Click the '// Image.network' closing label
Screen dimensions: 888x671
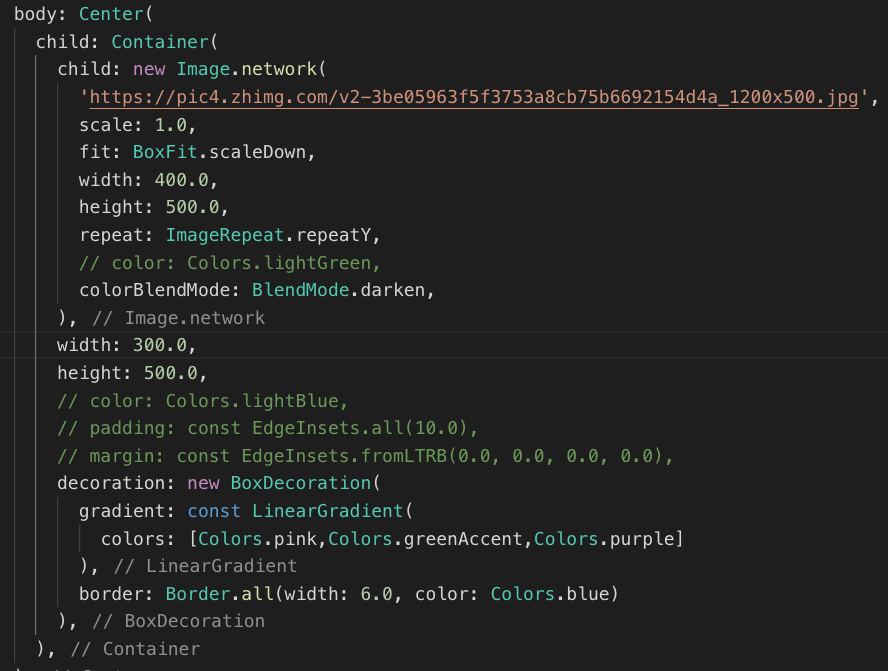[178, 318]
